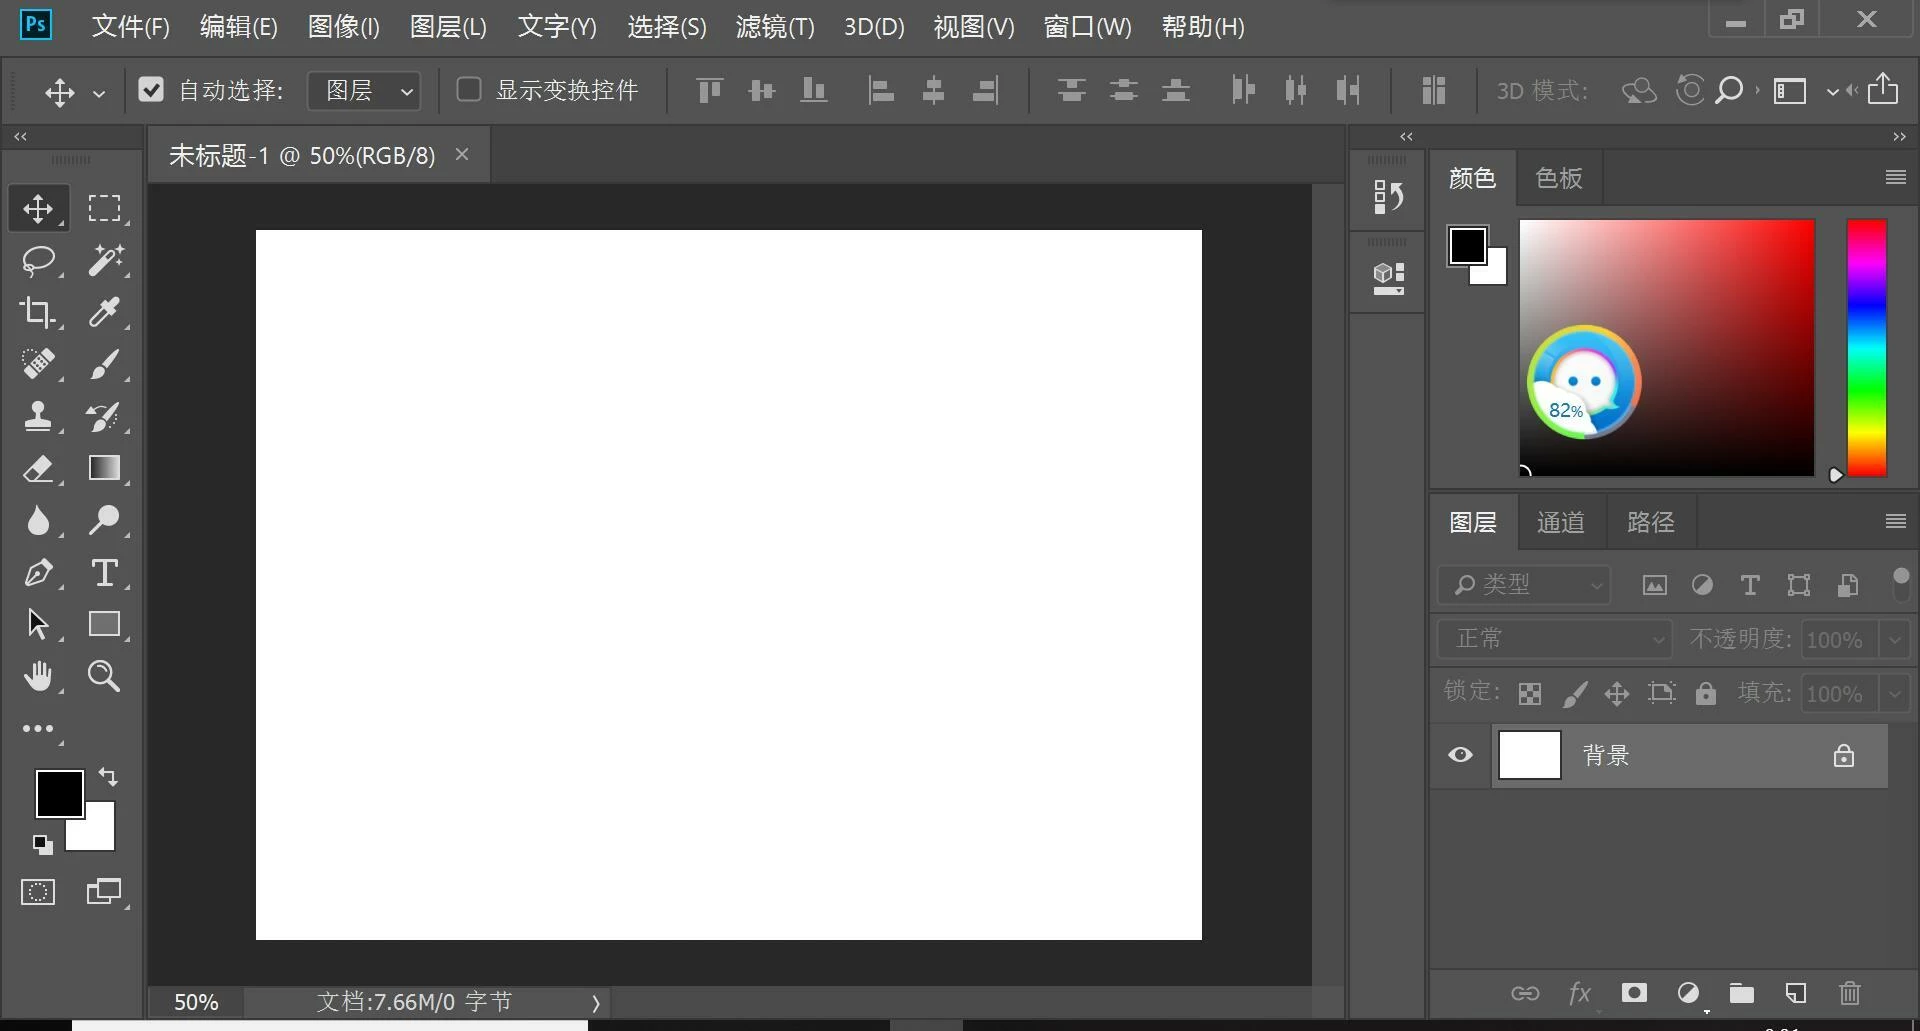The width and height of the screenshot is (1920, 1031).
Task: Open the 3D materials panel icon
Action: click(1388, 279)
